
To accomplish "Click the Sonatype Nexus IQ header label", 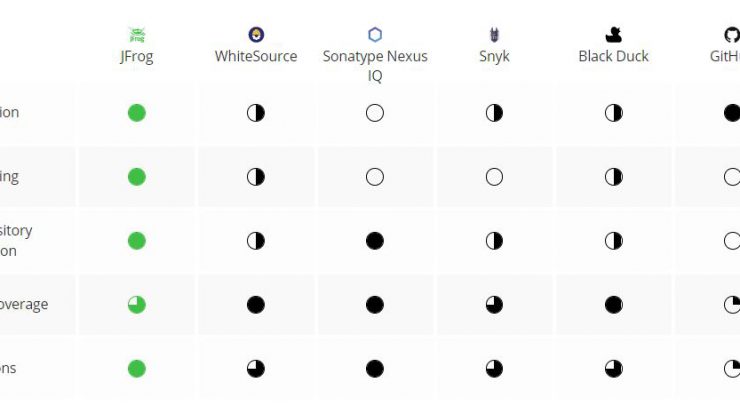I will click(x=375, y=66).
